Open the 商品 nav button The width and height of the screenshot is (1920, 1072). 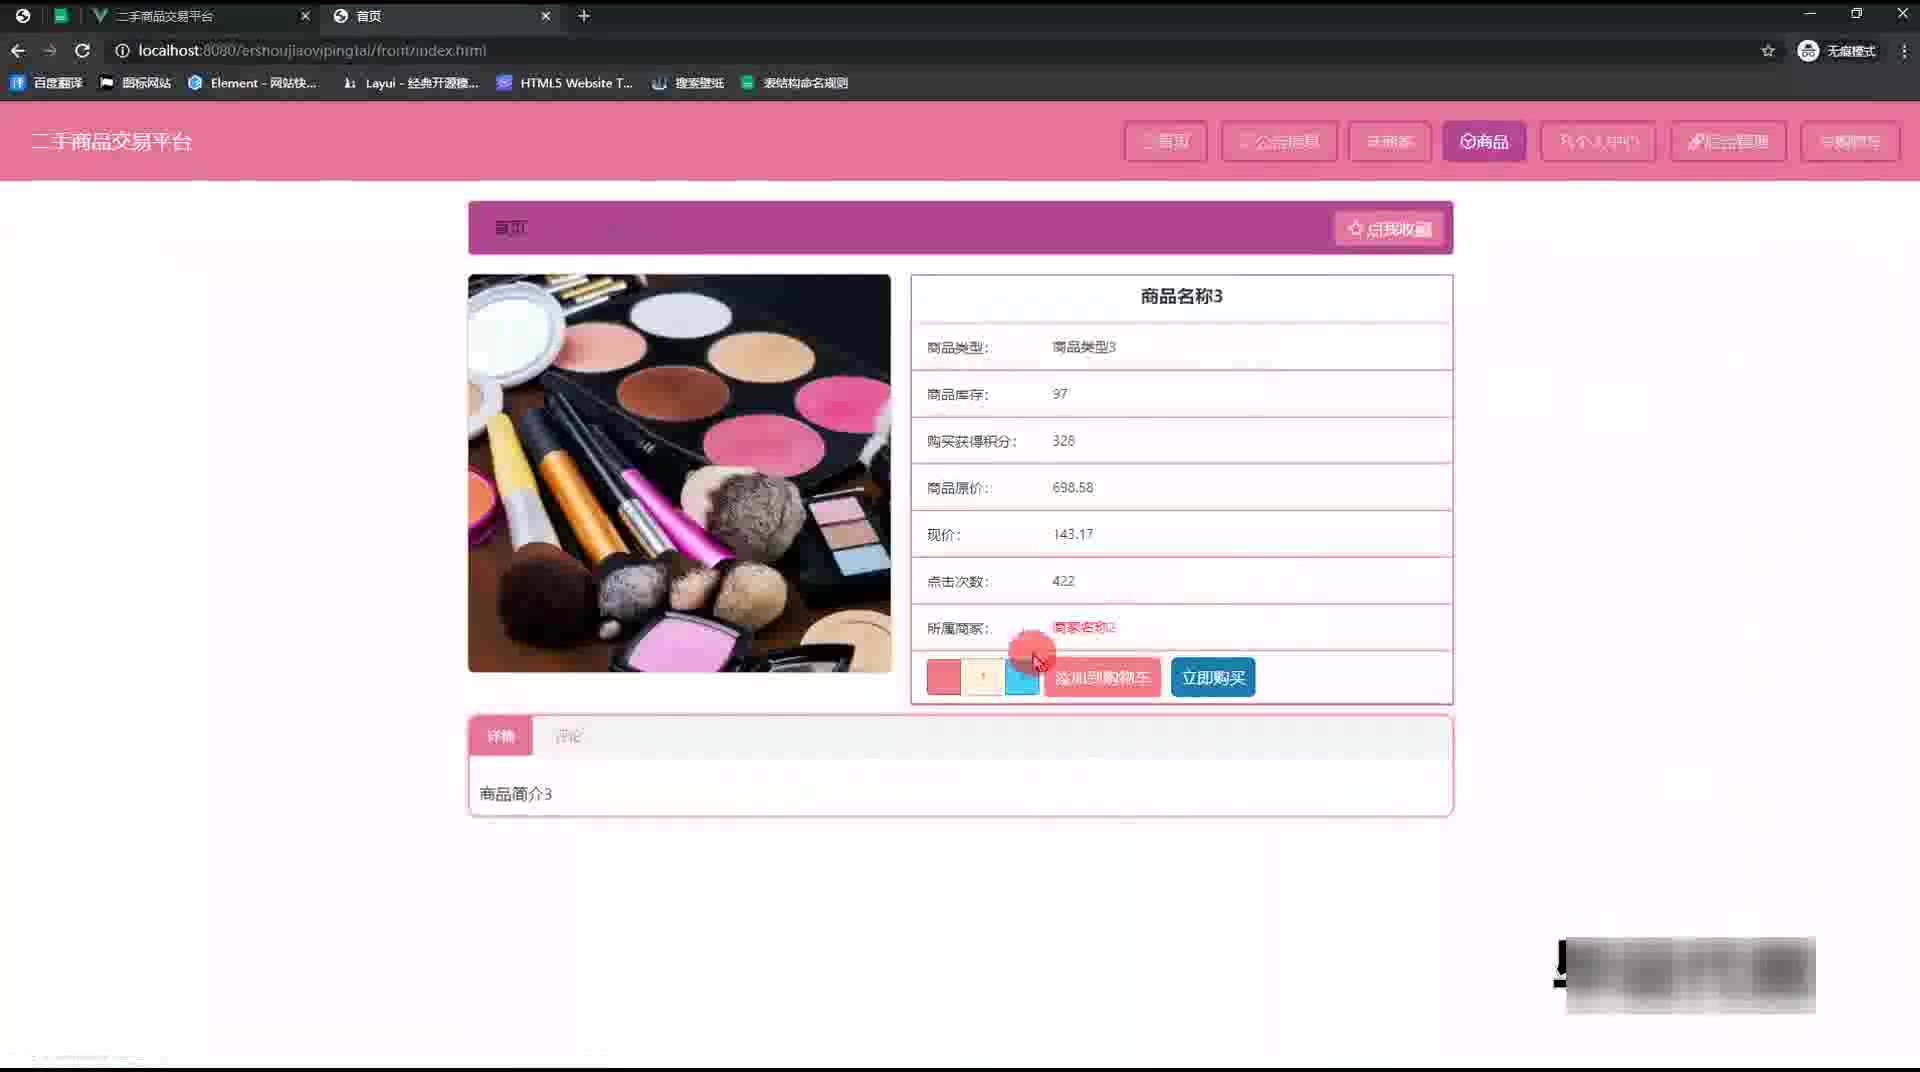click(x=1484, y=142)
